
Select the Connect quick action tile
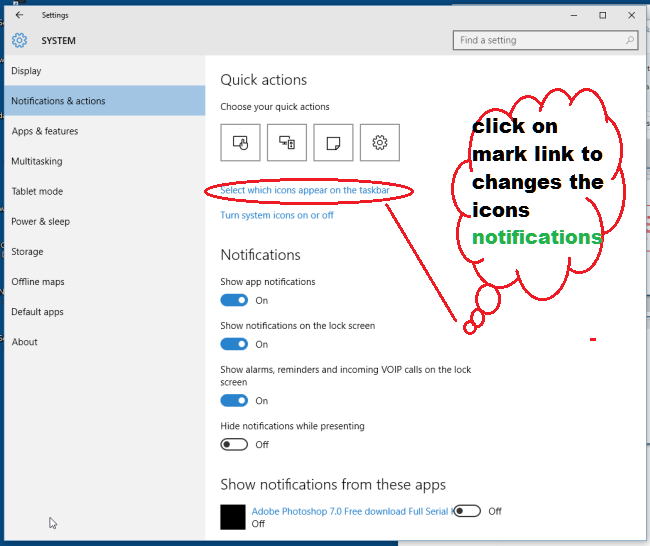tap(287, 142)
